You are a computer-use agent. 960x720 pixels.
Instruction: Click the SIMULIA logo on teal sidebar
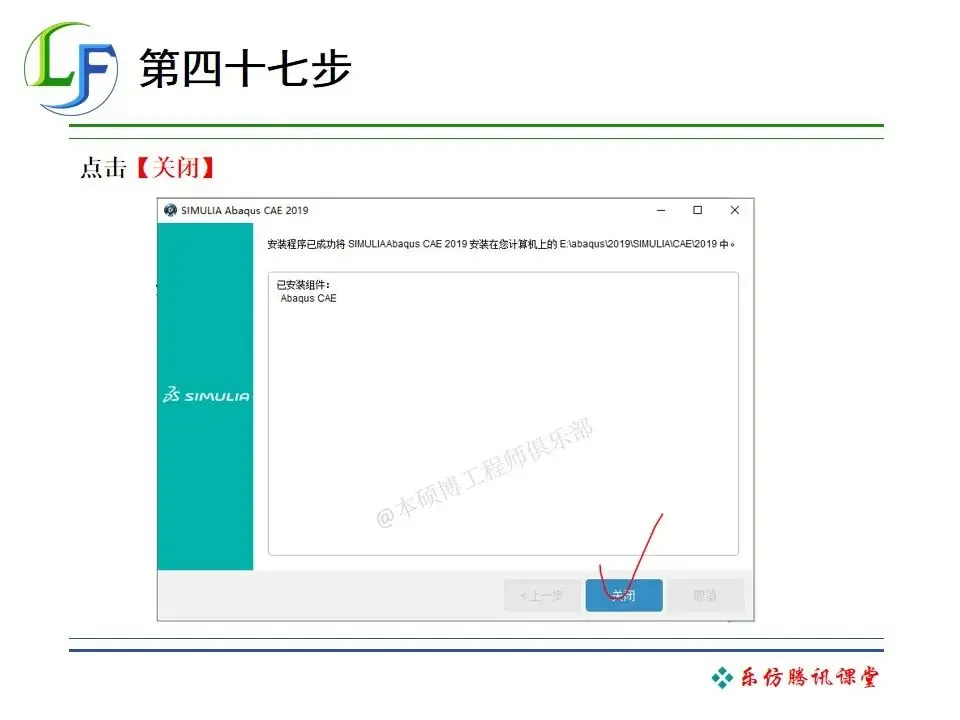point(206,395)
